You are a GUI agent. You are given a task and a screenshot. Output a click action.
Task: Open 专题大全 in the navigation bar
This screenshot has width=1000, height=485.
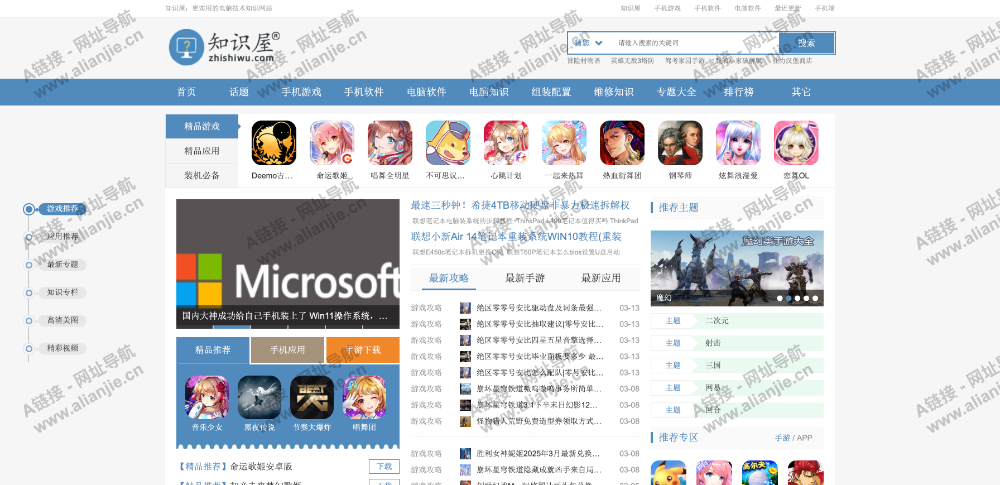click(677, 92)
